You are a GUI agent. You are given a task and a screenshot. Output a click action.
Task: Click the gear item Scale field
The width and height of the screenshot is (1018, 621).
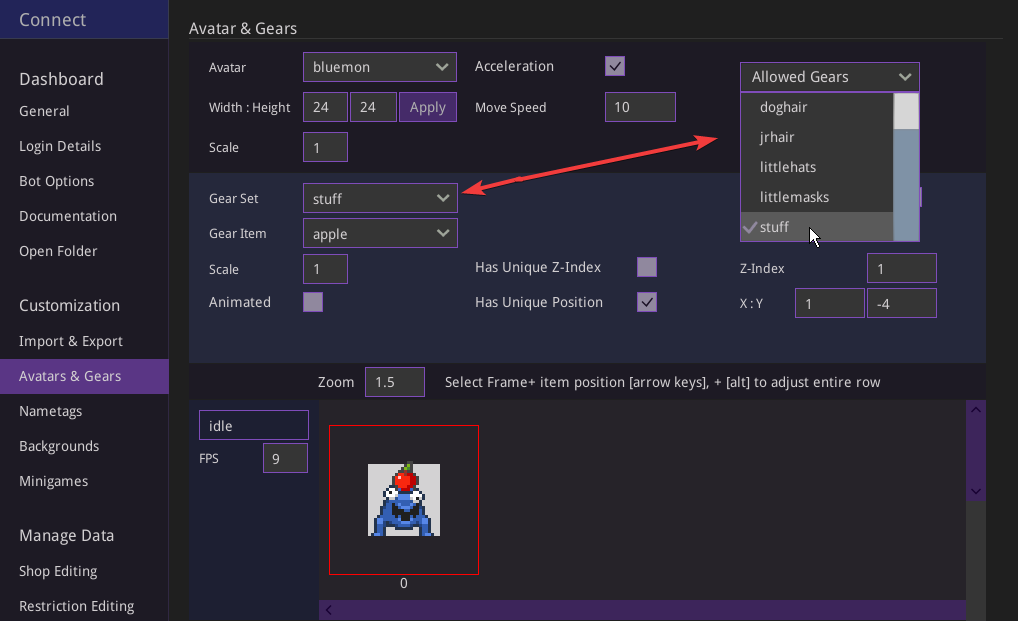coord(325,269)
